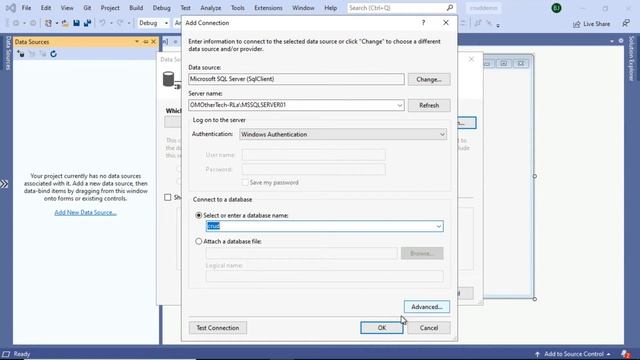Click the search magnifier icon

click(449, 8)
